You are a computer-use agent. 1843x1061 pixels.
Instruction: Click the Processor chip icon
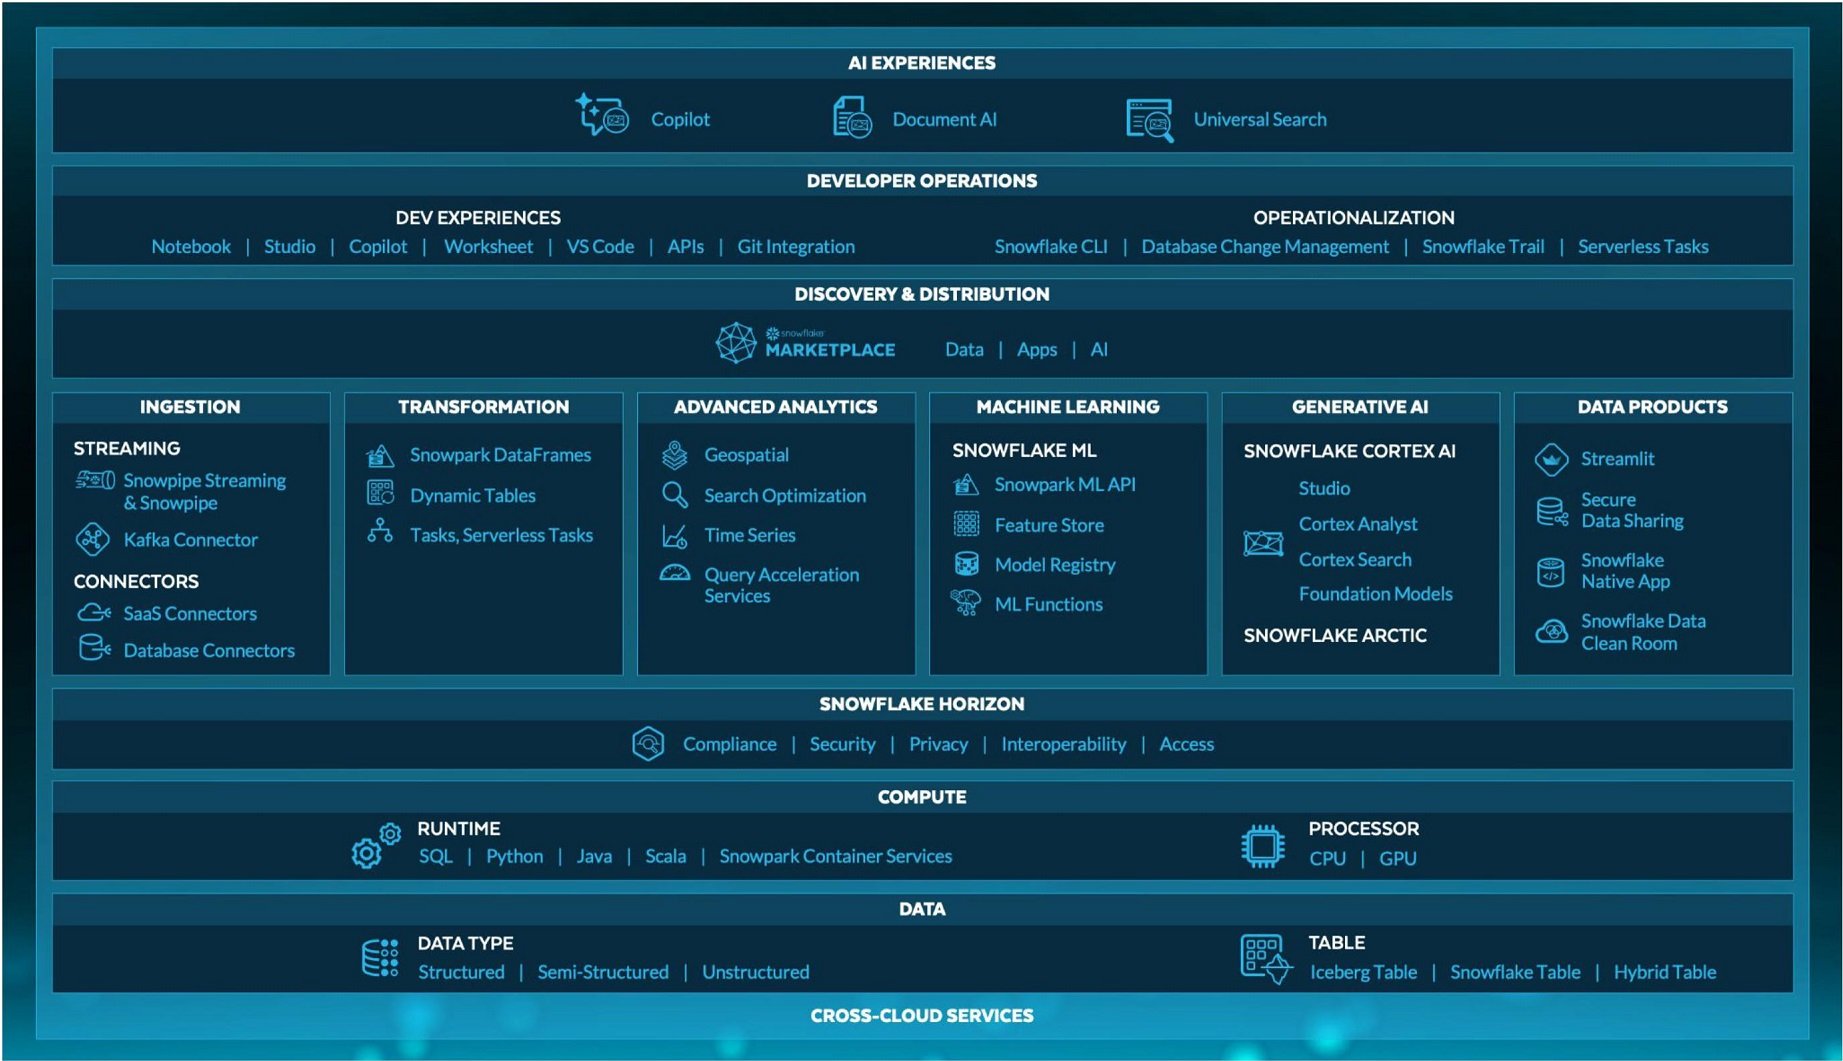point(1262,846)
